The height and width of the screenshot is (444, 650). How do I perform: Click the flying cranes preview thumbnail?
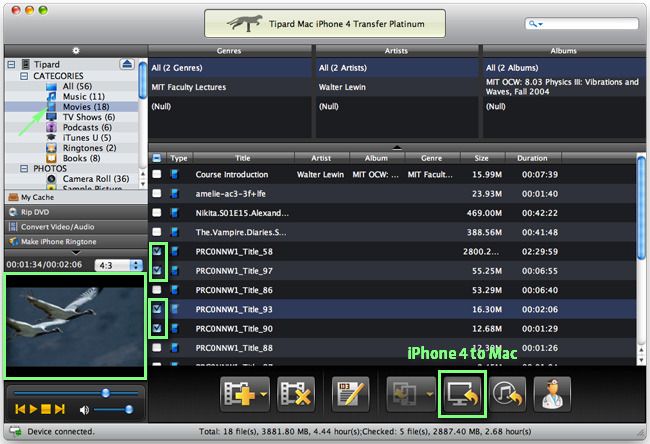[x=75, y=326]
